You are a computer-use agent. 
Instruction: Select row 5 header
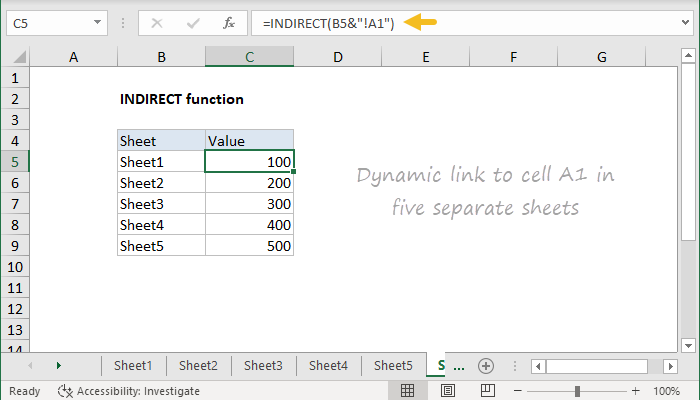pyautogui.click(x=15, y=162)
